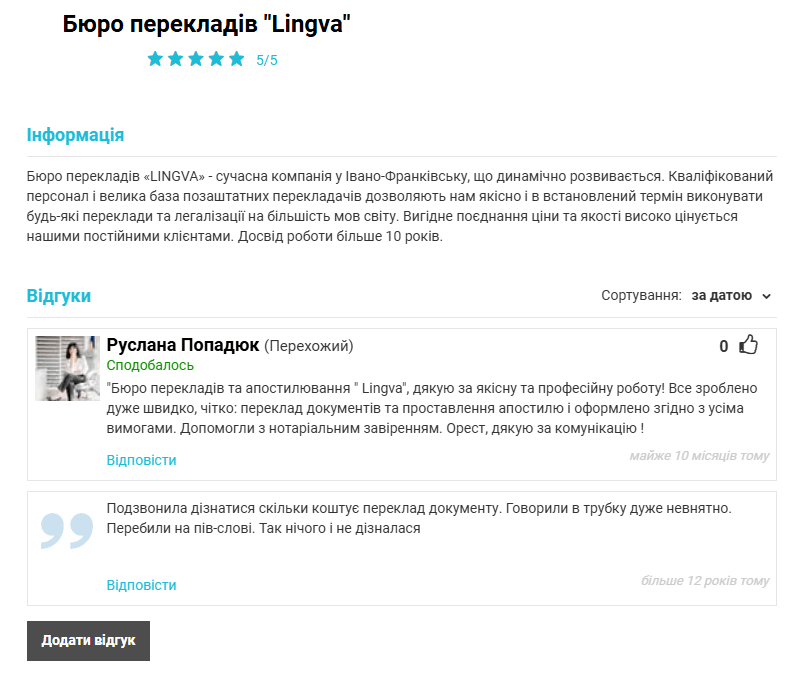
Task: Click the "Відгуки" section heading
Action: coord(59,296)
